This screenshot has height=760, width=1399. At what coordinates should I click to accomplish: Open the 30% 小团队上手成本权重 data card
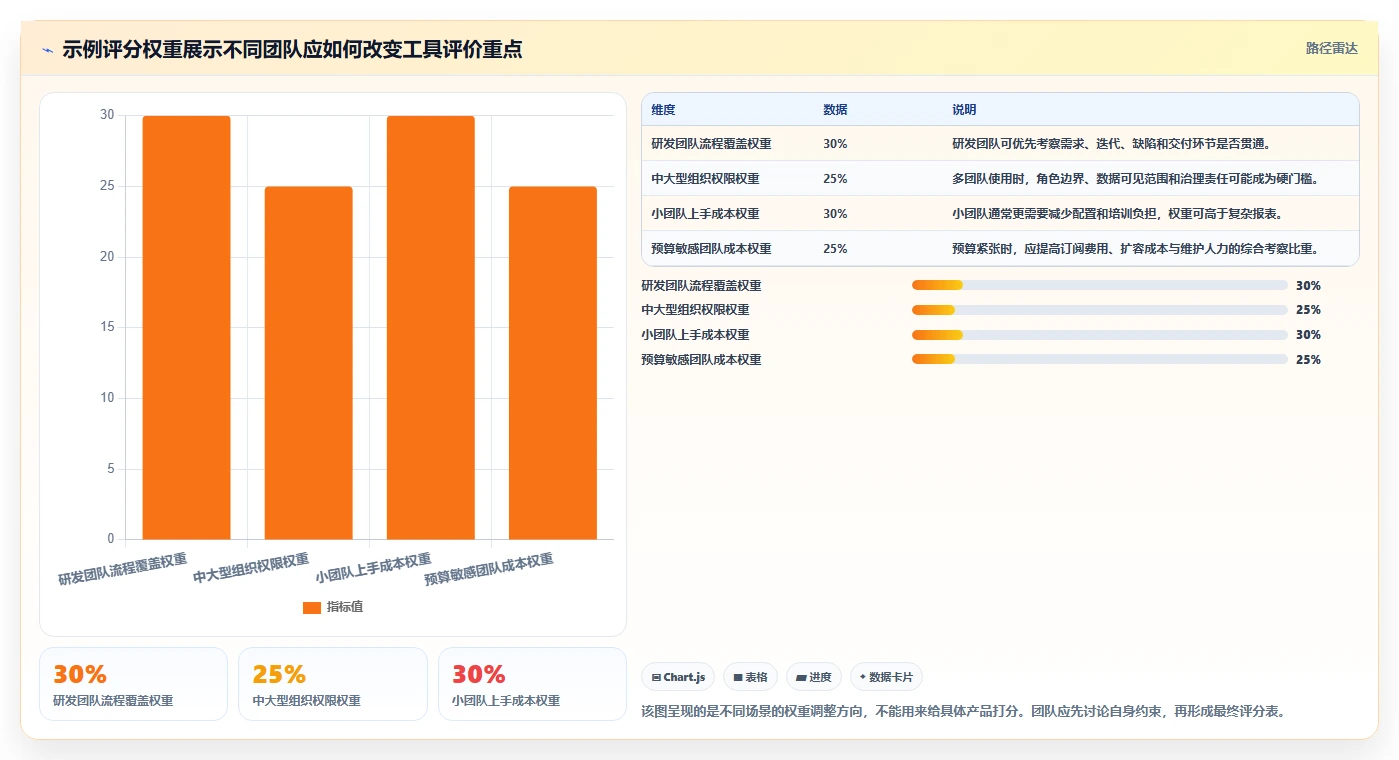tap(532, 684)
